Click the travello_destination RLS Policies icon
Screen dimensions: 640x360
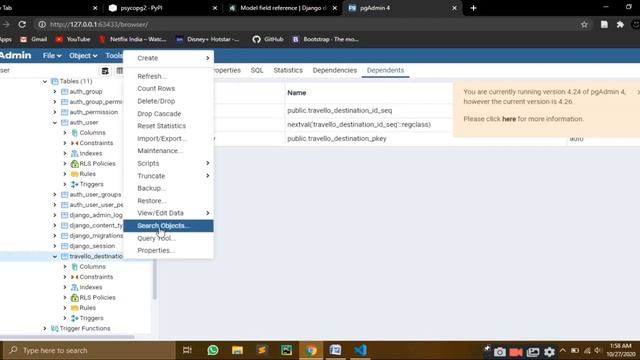[x=74, y=298]
